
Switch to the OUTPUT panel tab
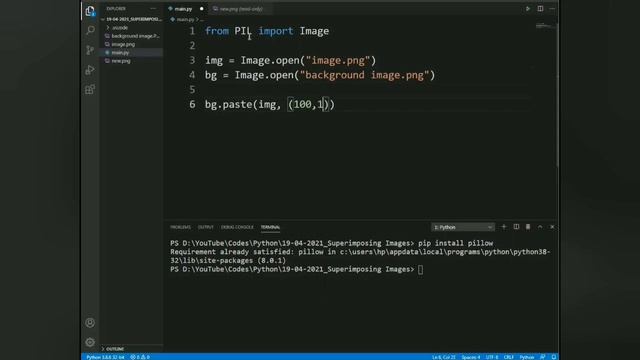(x=206, y=227)
